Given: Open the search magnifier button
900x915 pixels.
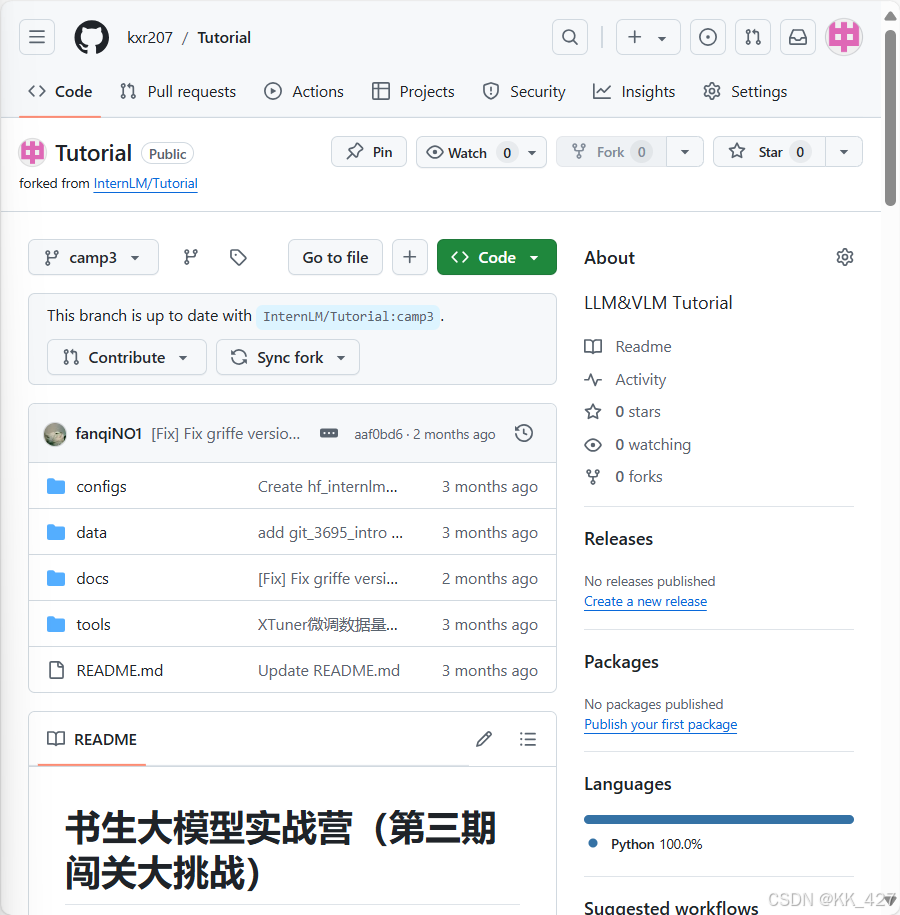Looking at the screenshot, I should (x=570, y=37).
